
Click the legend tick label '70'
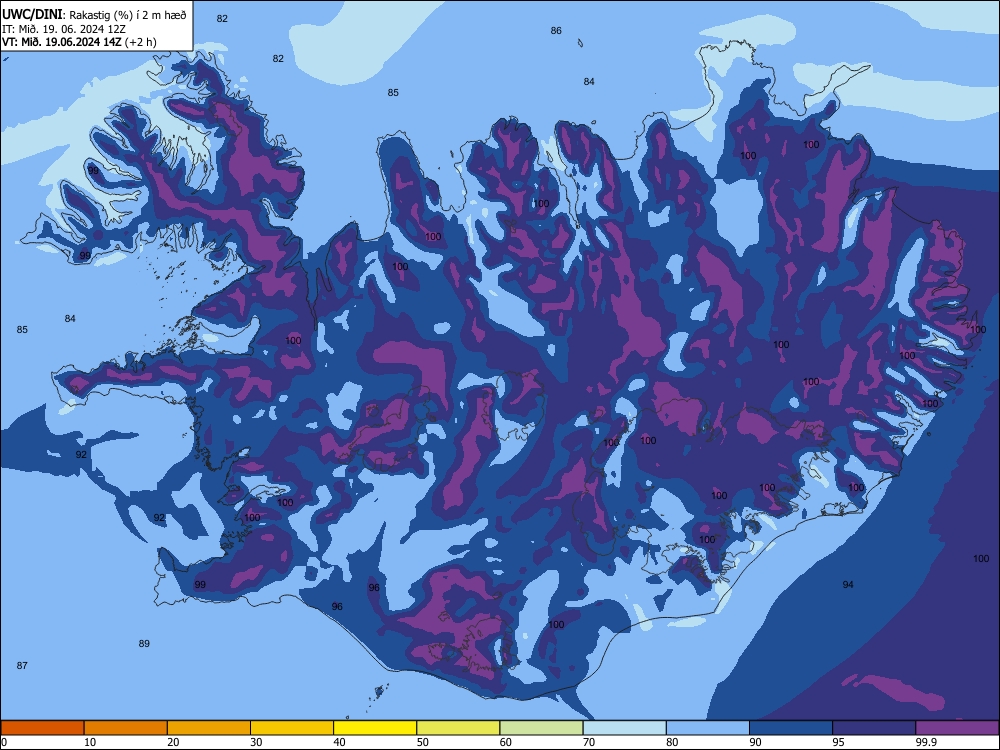coord(589,742)
